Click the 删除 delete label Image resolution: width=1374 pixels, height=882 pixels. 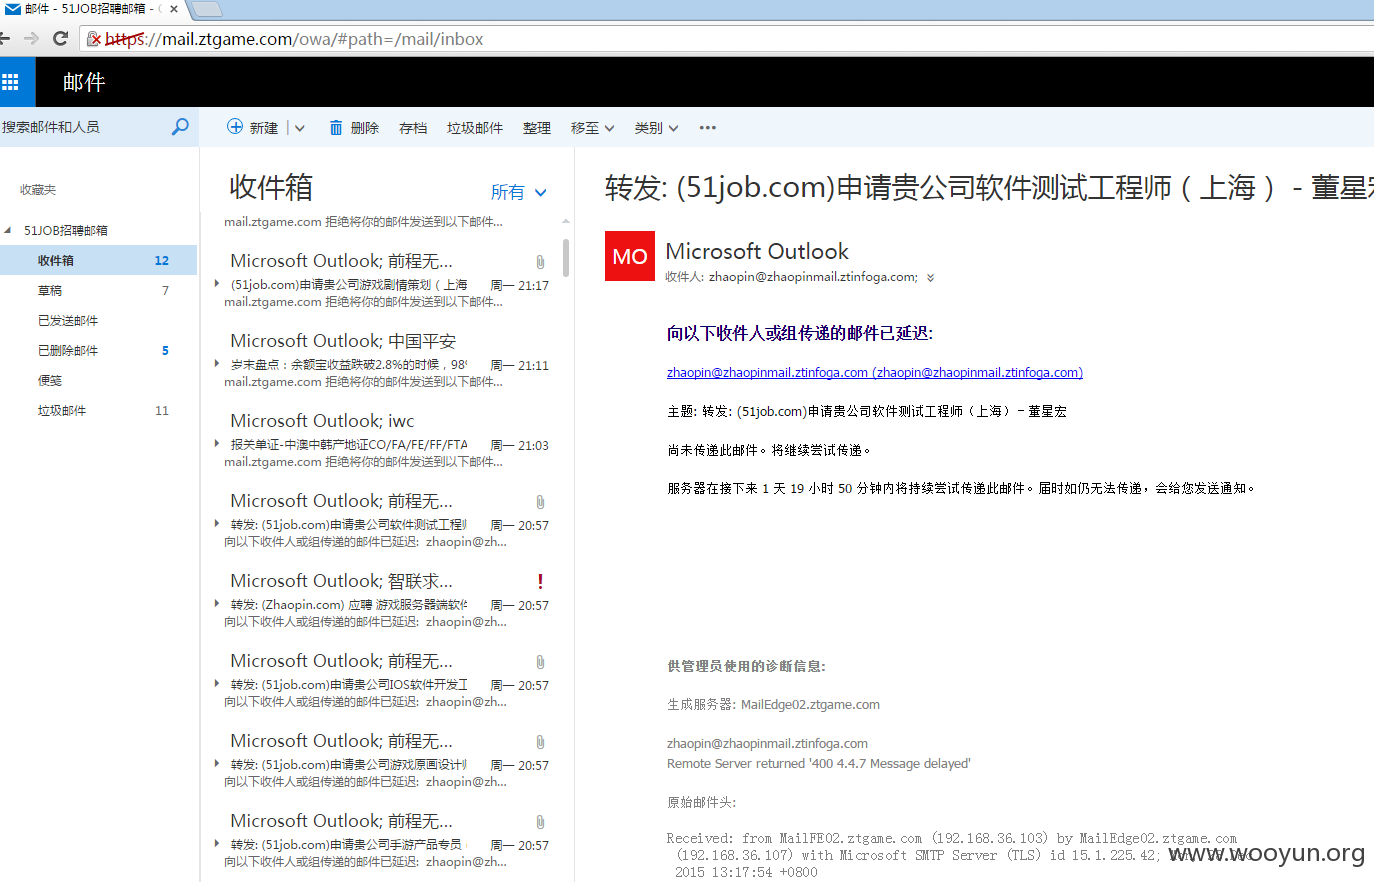365,128
